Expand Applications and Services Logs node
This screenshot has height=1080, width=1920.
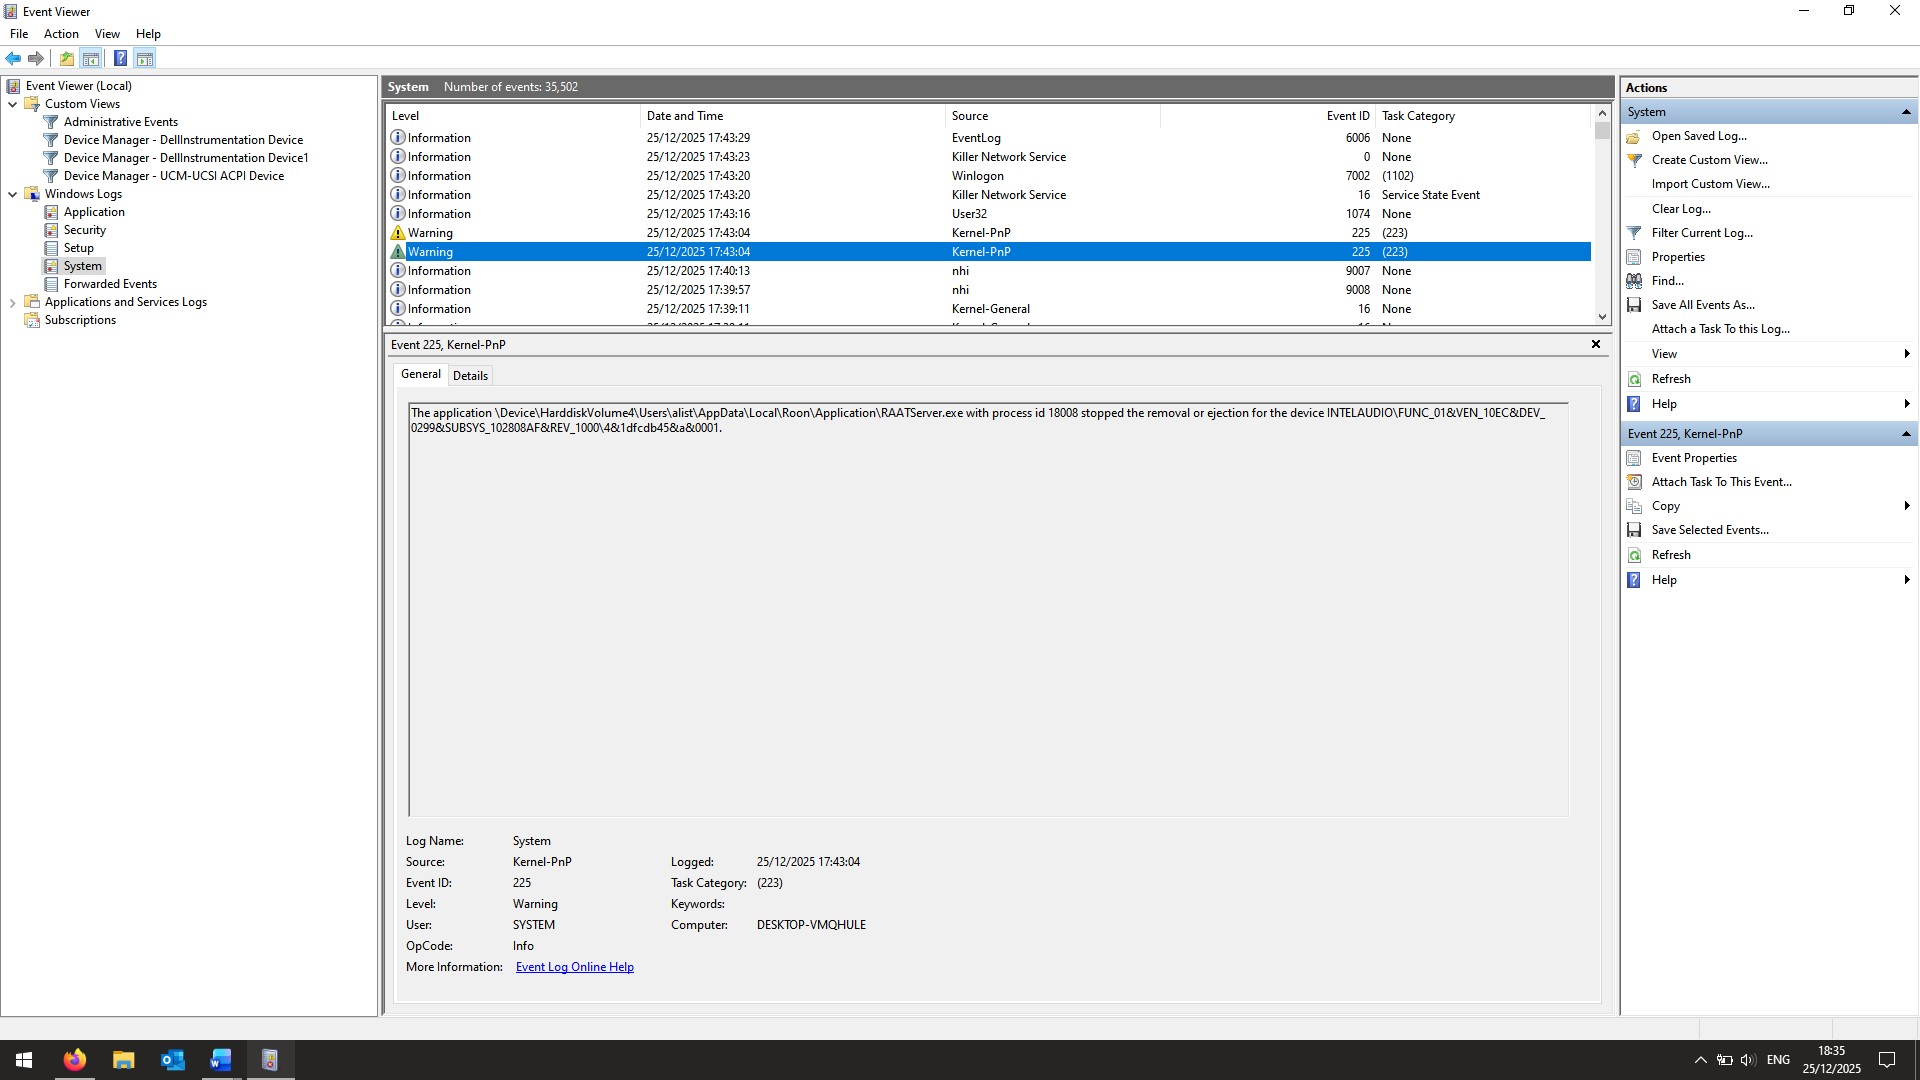pos(12,303)
